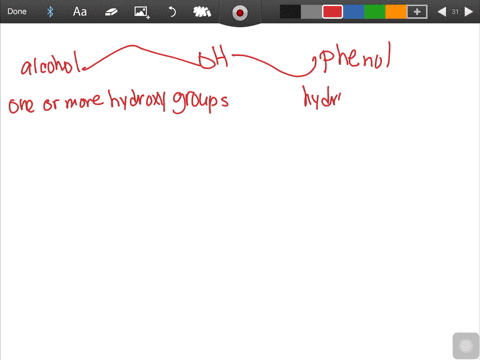Viewport: 480px width, 360px height.
Task: Choose the gray pen color
Action: click(x=311, y=12)
